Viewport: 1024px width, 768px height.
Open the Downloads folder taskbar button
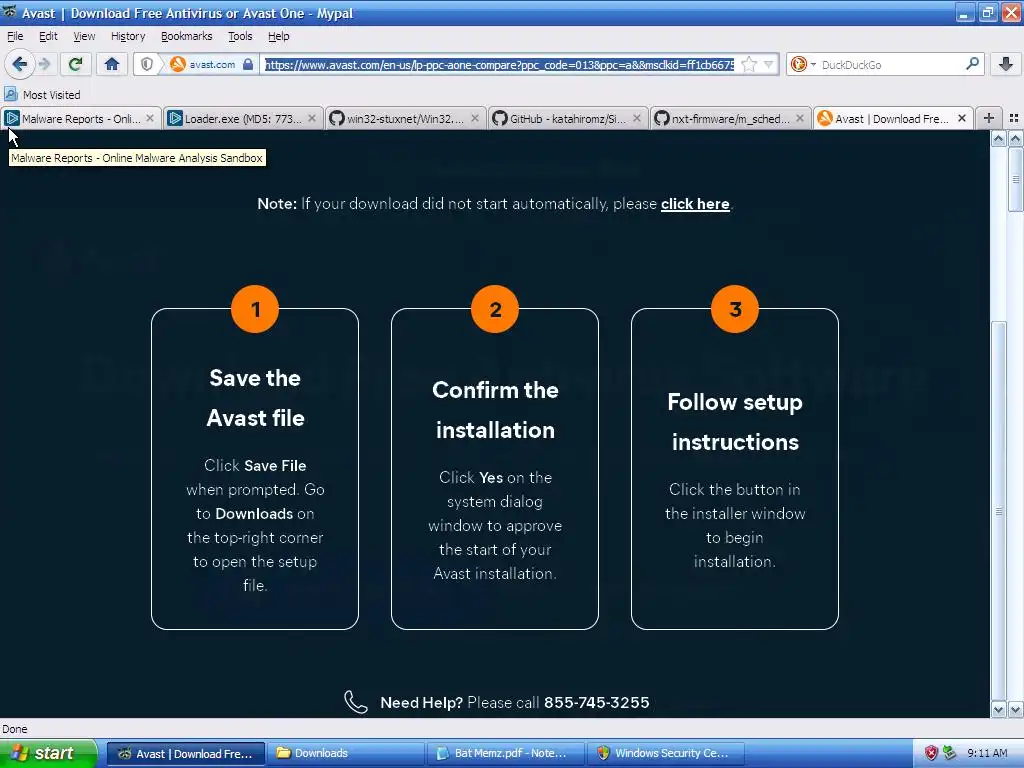coord(345,754)
